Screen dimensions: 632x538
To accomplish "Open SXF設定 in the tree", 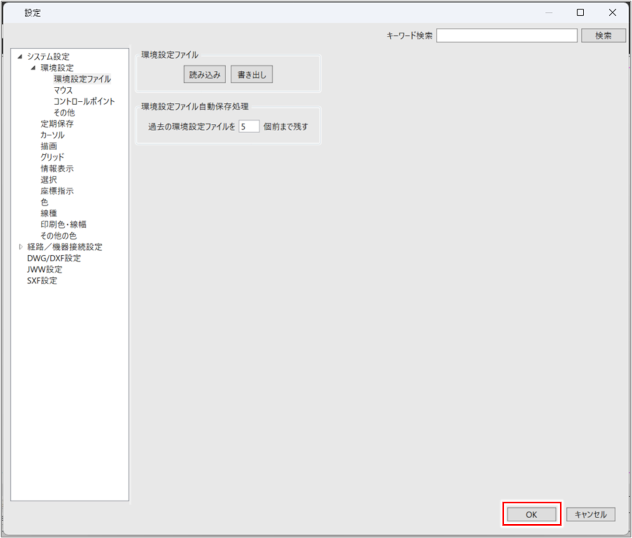I will click(42, 281).
